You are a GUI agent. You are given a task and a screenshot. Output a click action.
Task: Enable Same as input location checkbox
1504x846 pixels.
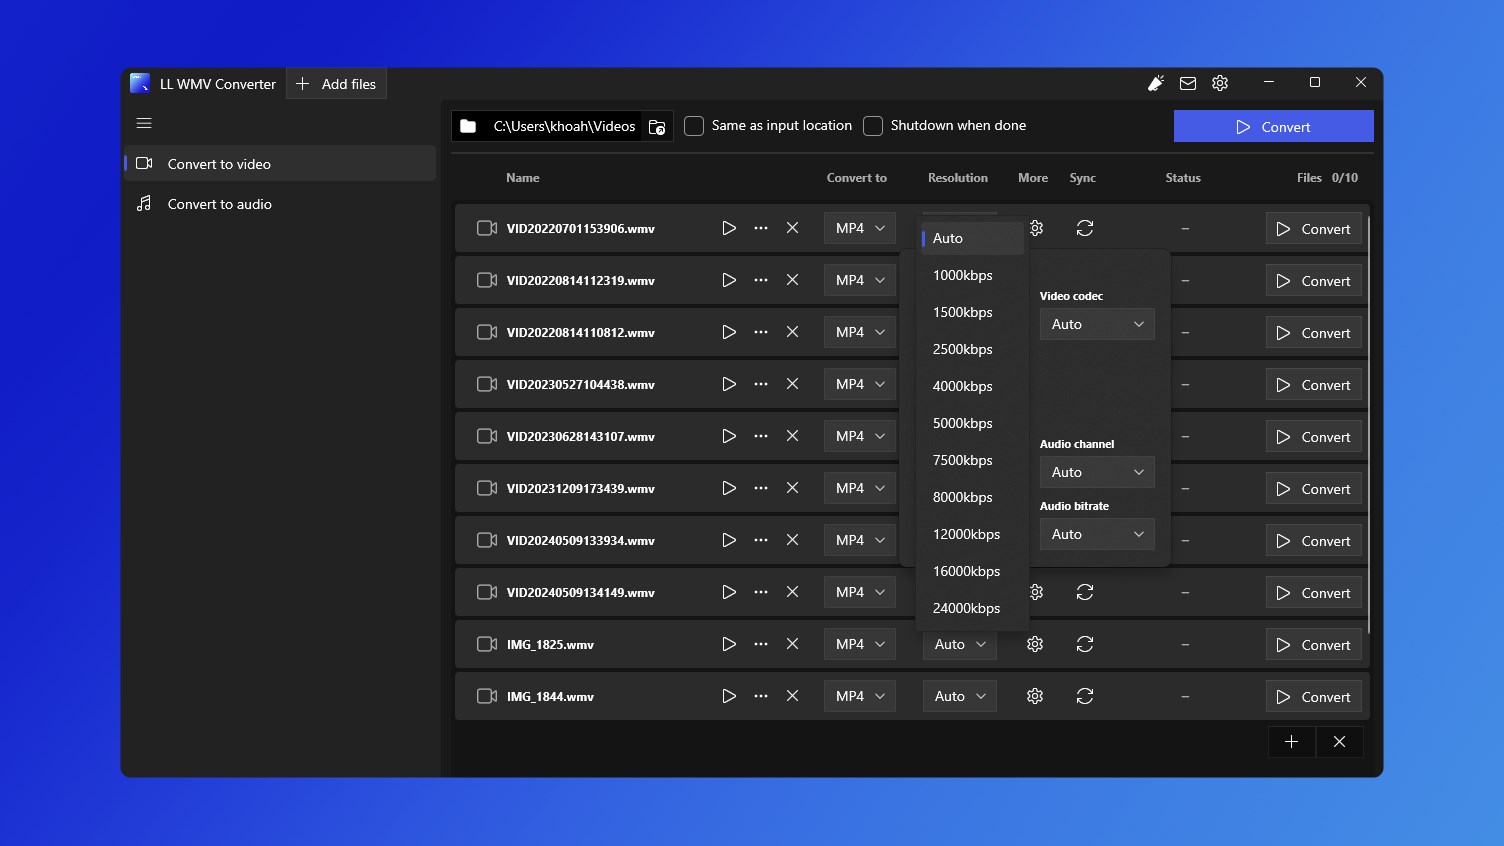click(x=694, y=126)
